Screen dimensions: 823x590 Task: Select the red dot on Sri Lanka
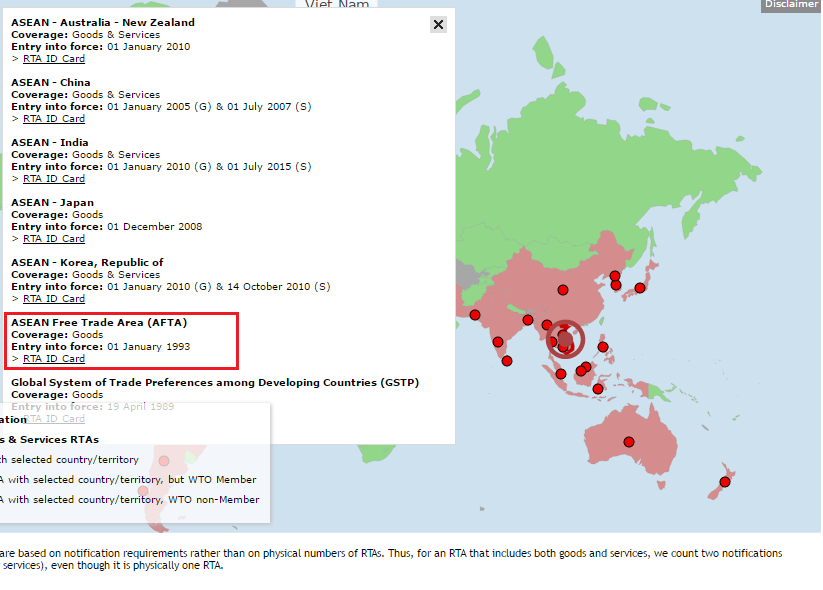click(507, 361)
